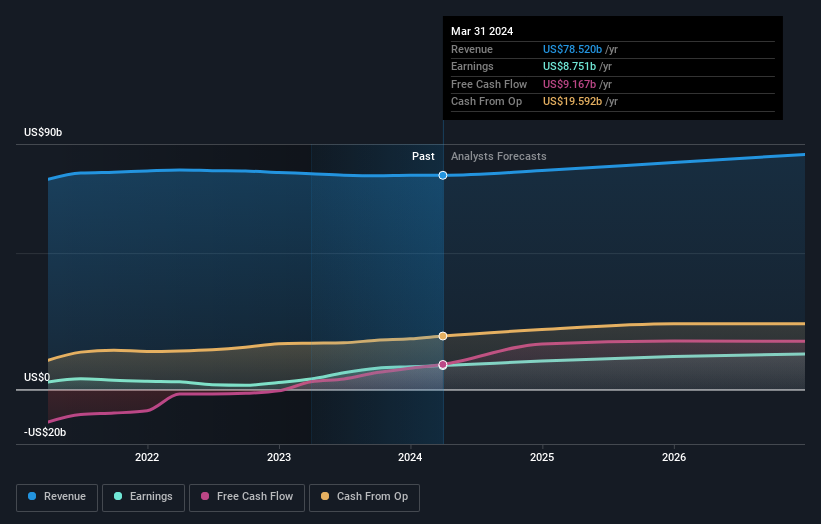The image size is (821, 524).
Task: Click the 2026 x-axis label
Action: (674, 457)
